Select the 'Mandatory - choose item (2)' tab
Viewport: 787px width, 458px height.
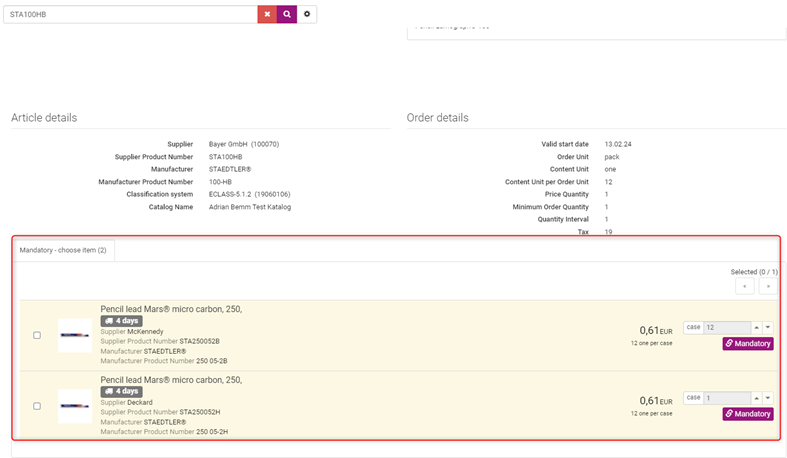(63, 250)
